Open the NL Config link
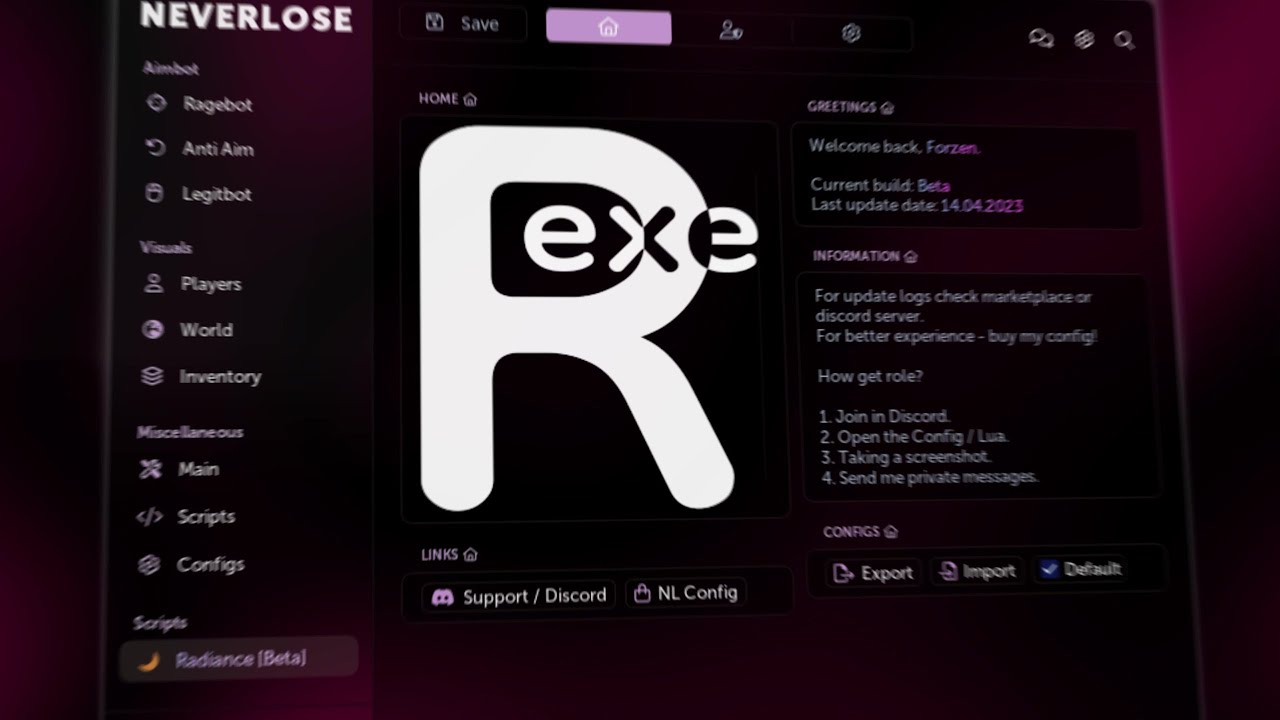Screen dimensions: 1280x720 coord(686,593)
